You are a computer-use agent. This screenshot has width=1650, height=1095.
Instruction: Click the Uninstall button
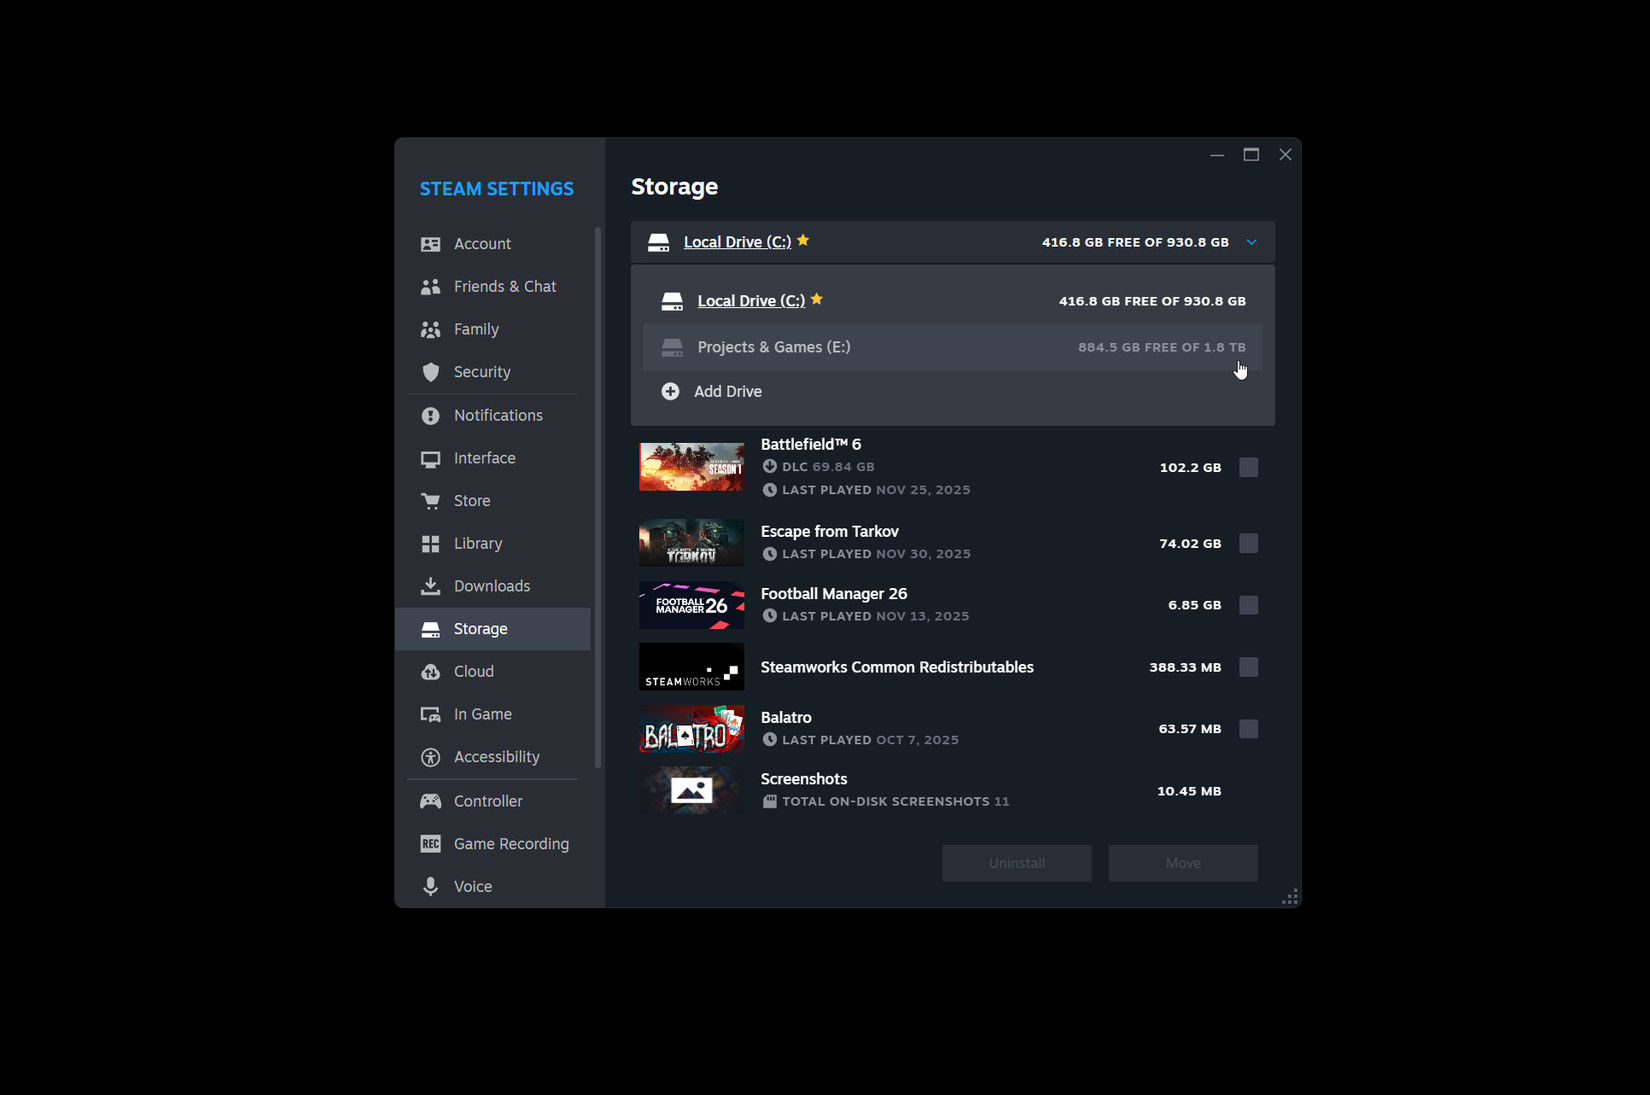[x=1016, y=862]
